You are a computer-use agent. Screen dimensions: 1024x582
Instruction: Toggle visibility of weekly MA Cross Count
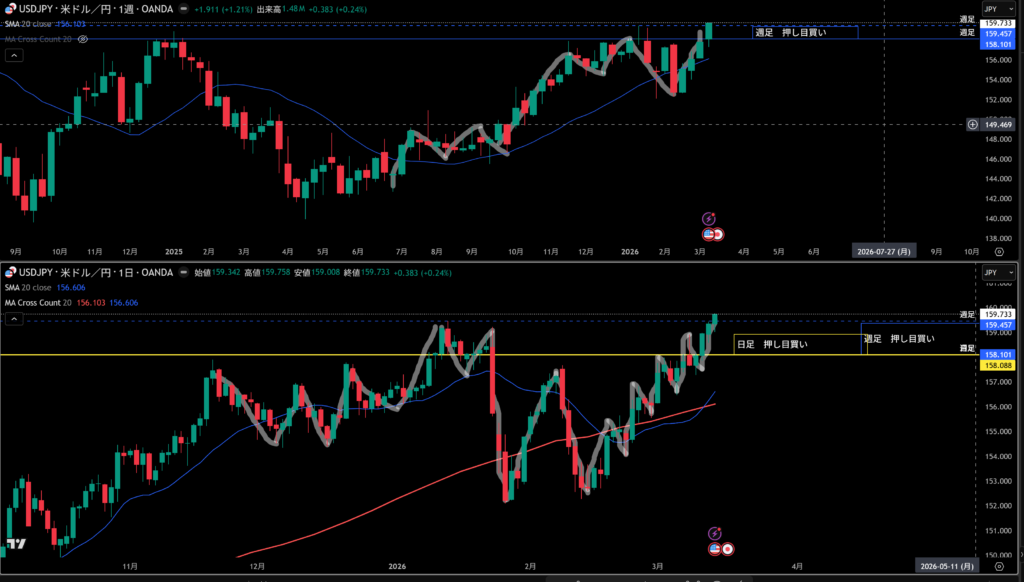pyautogui.click(x=83, y=38)
